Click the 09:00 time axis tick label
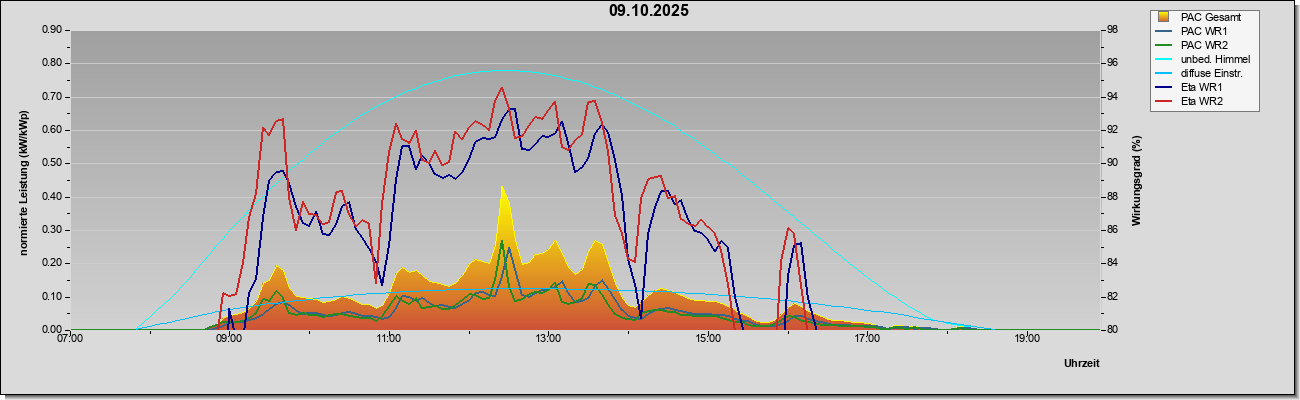This screenshot has width=1300, height=400. [229, 339]
